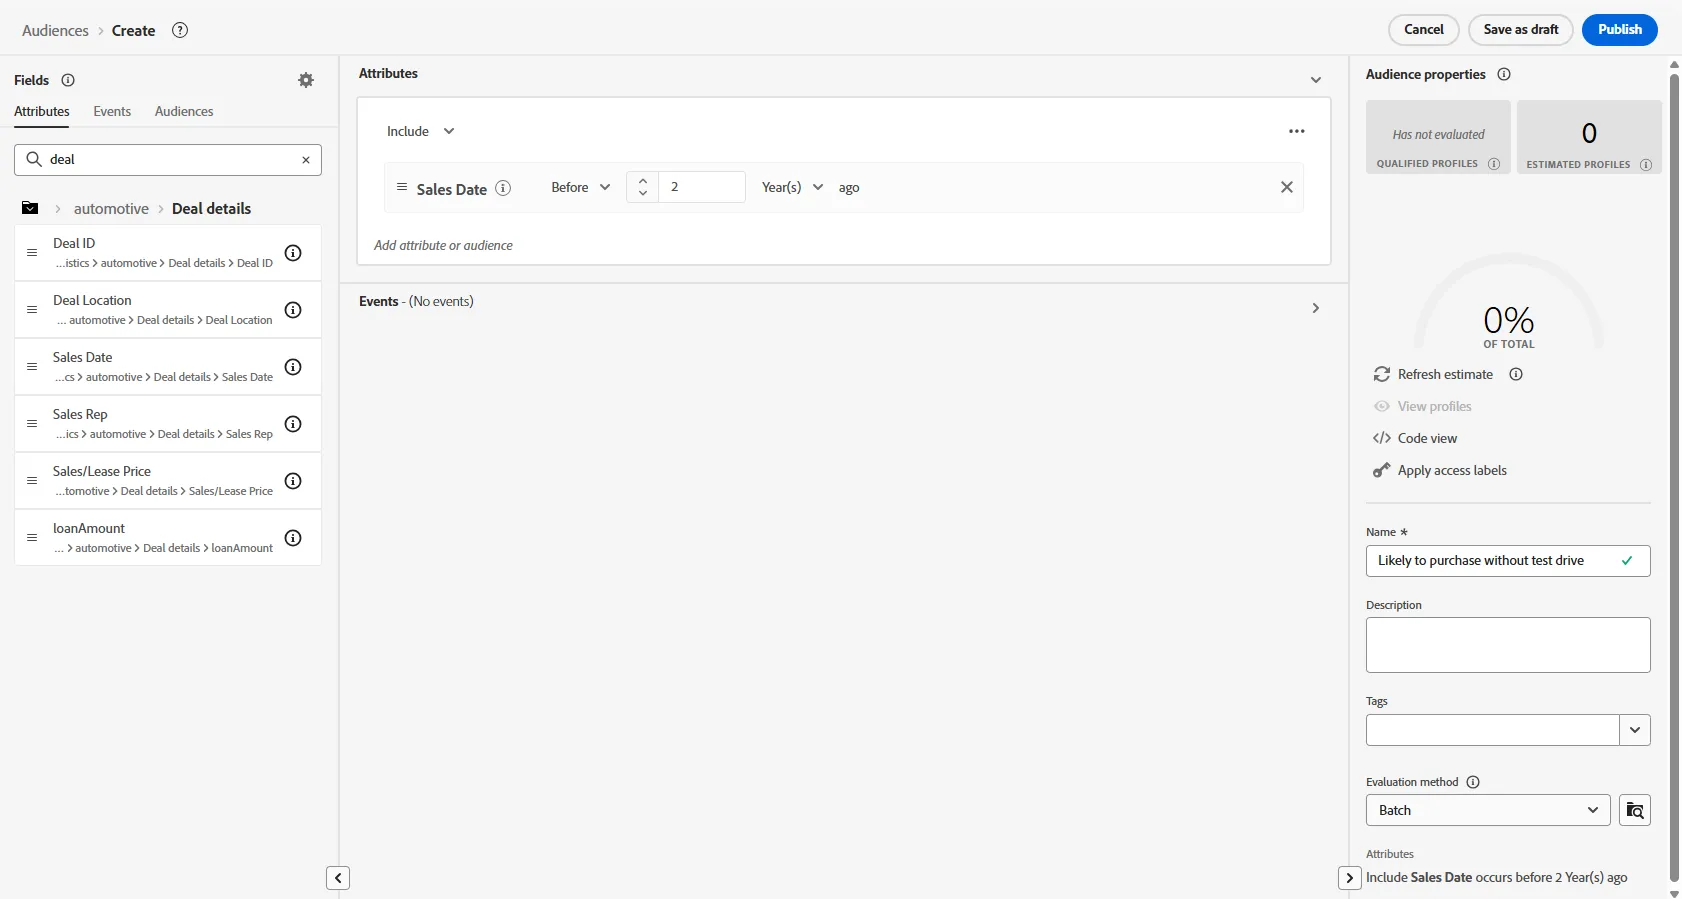Show info for loanAmount field
The height and width of the screenshot is (899, 1682).
click(293, 538)
